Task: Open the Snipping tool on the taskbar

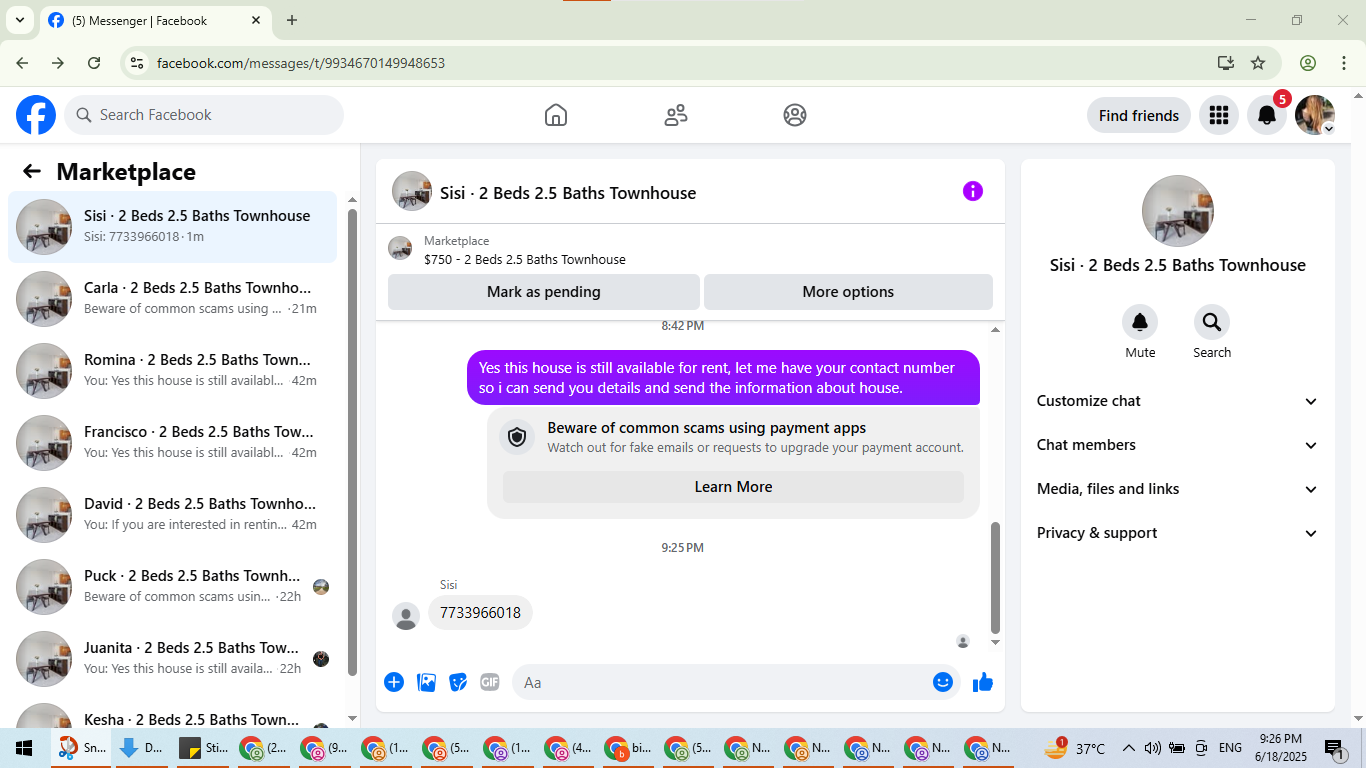Action: click(x=82, y=748)
